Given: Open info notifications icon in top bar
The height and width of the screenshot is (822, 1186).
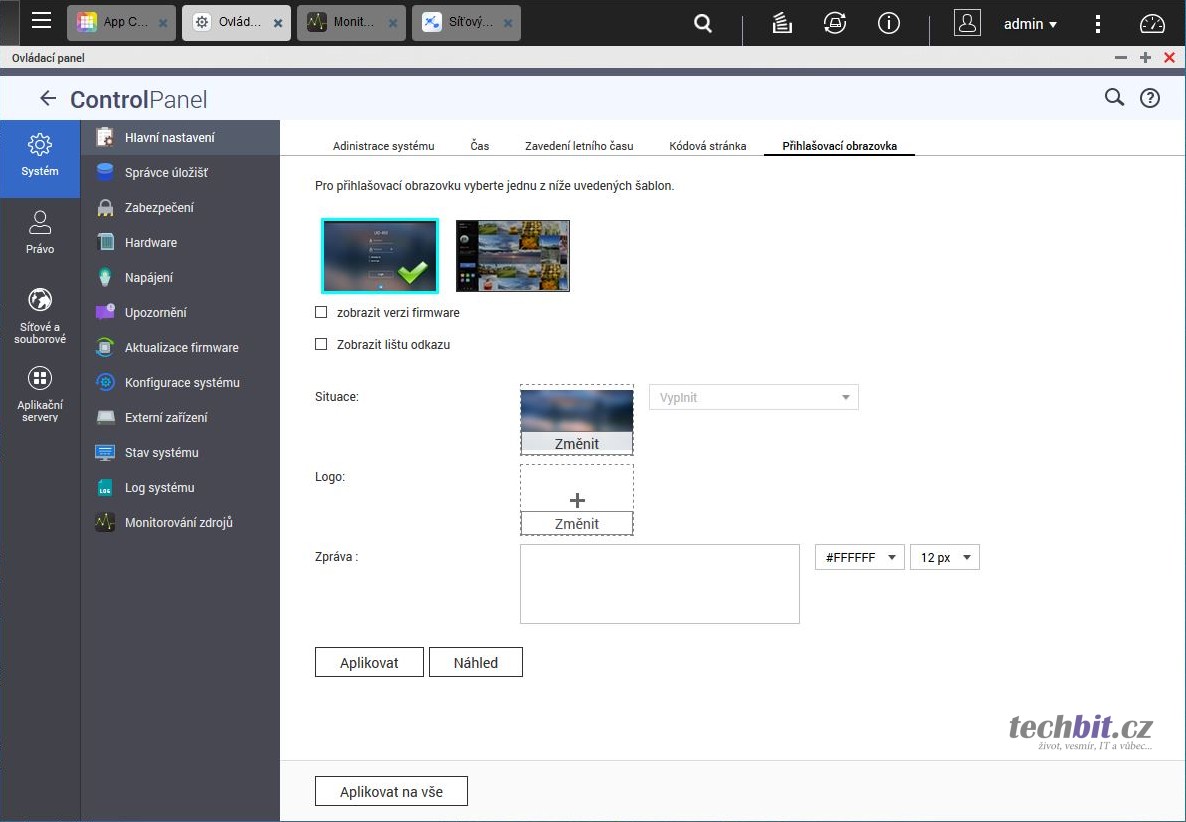Looking at the screenshot, I should click(x=888, y=24).
